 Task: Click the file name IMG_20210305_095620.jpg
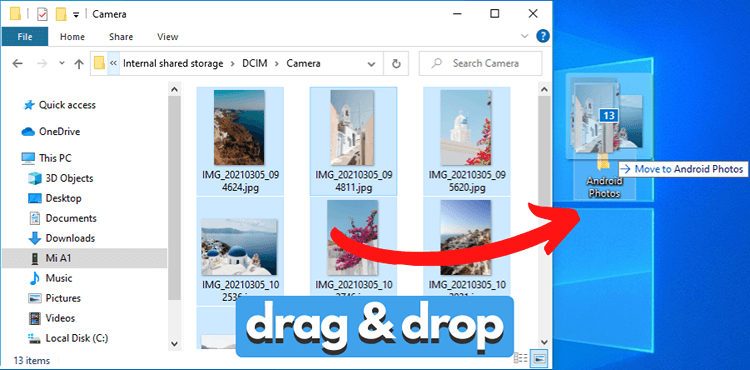click(466, 181)
